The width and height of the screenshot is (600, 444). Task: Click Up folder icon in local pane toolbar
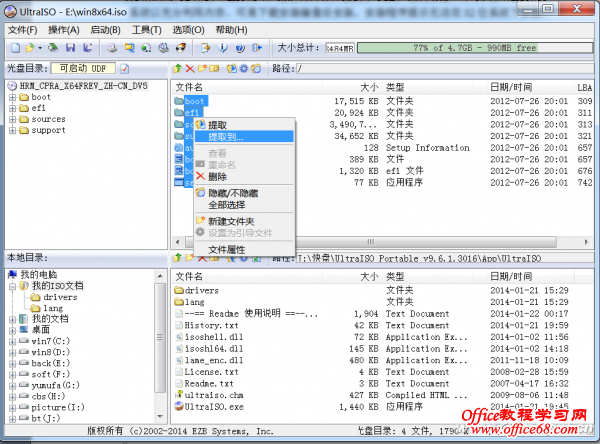(x=177, y=258)
